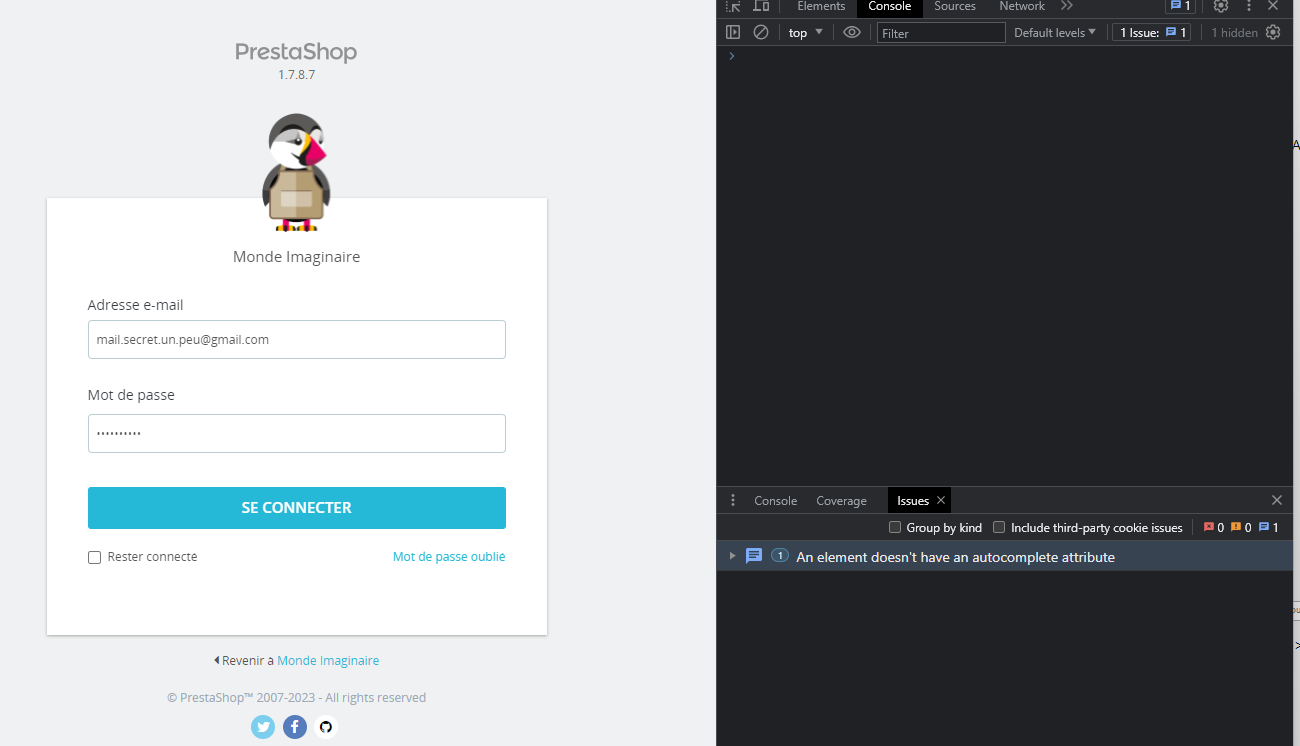This screenshot has height=746, width=1300.
Task: Click the puffin mascot image
Action: [296, 172]
